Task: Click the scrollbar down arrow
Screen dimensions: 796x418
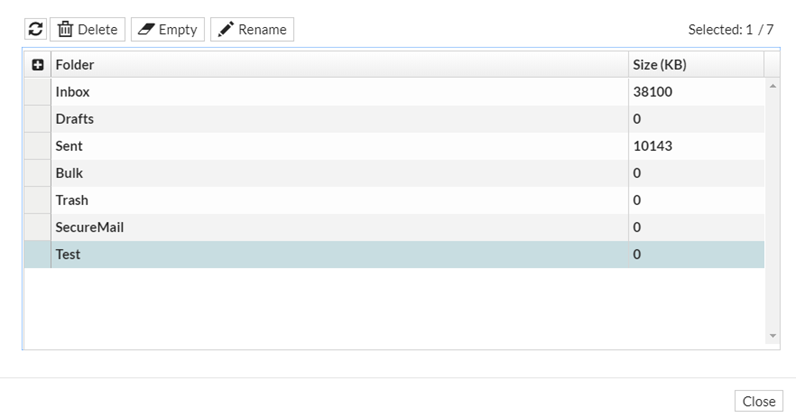Action: 772,335
